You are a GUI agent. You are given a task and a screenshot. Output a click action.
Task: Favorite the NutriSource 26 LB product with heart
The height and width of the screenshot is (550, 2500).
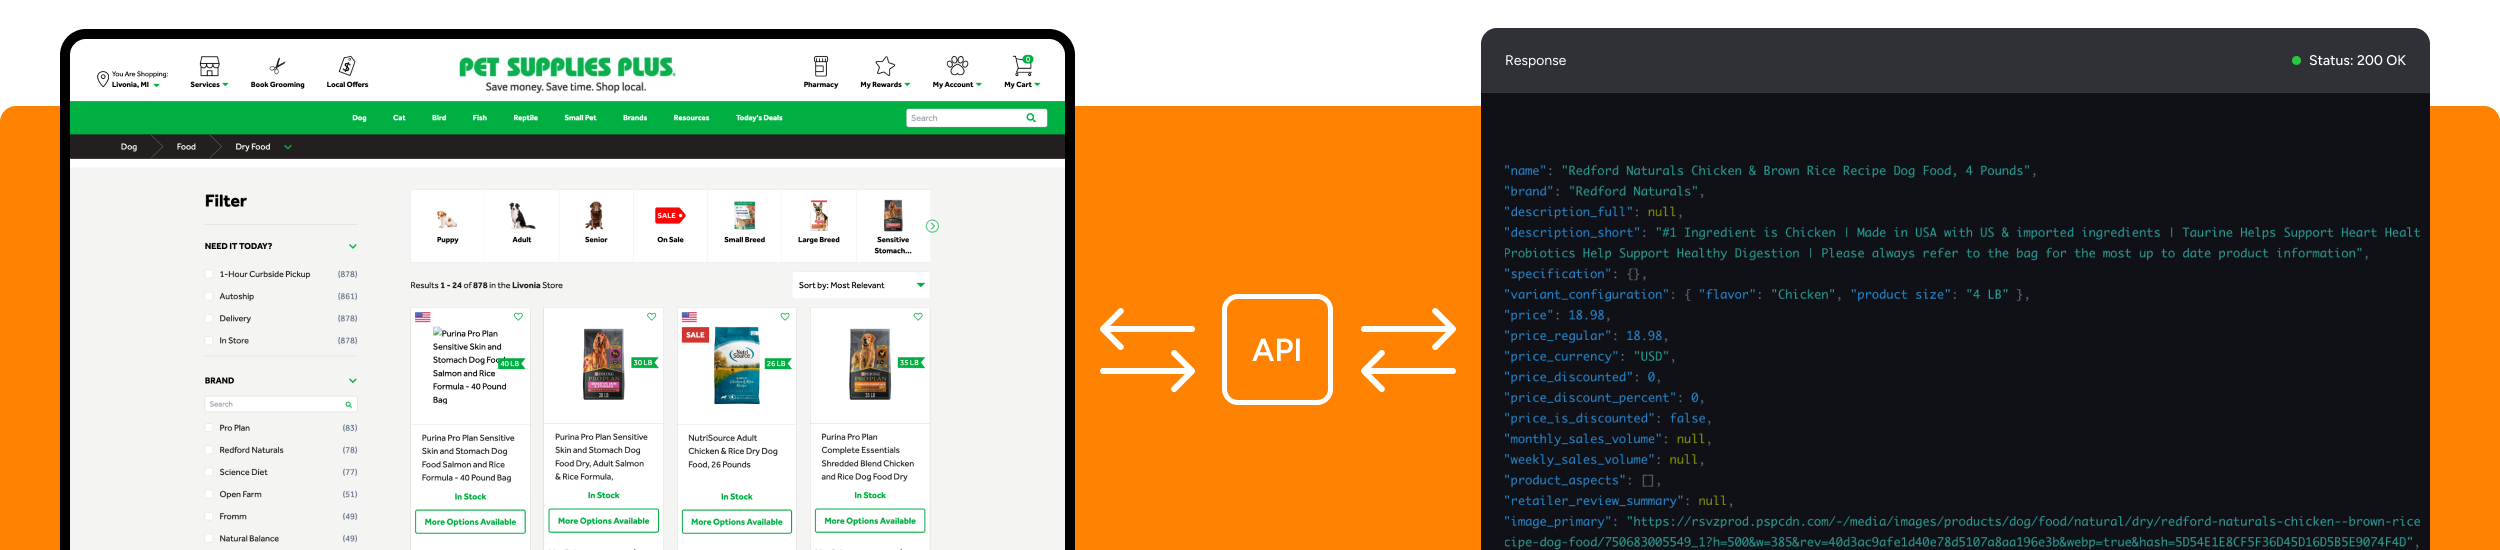click(785, 317)
